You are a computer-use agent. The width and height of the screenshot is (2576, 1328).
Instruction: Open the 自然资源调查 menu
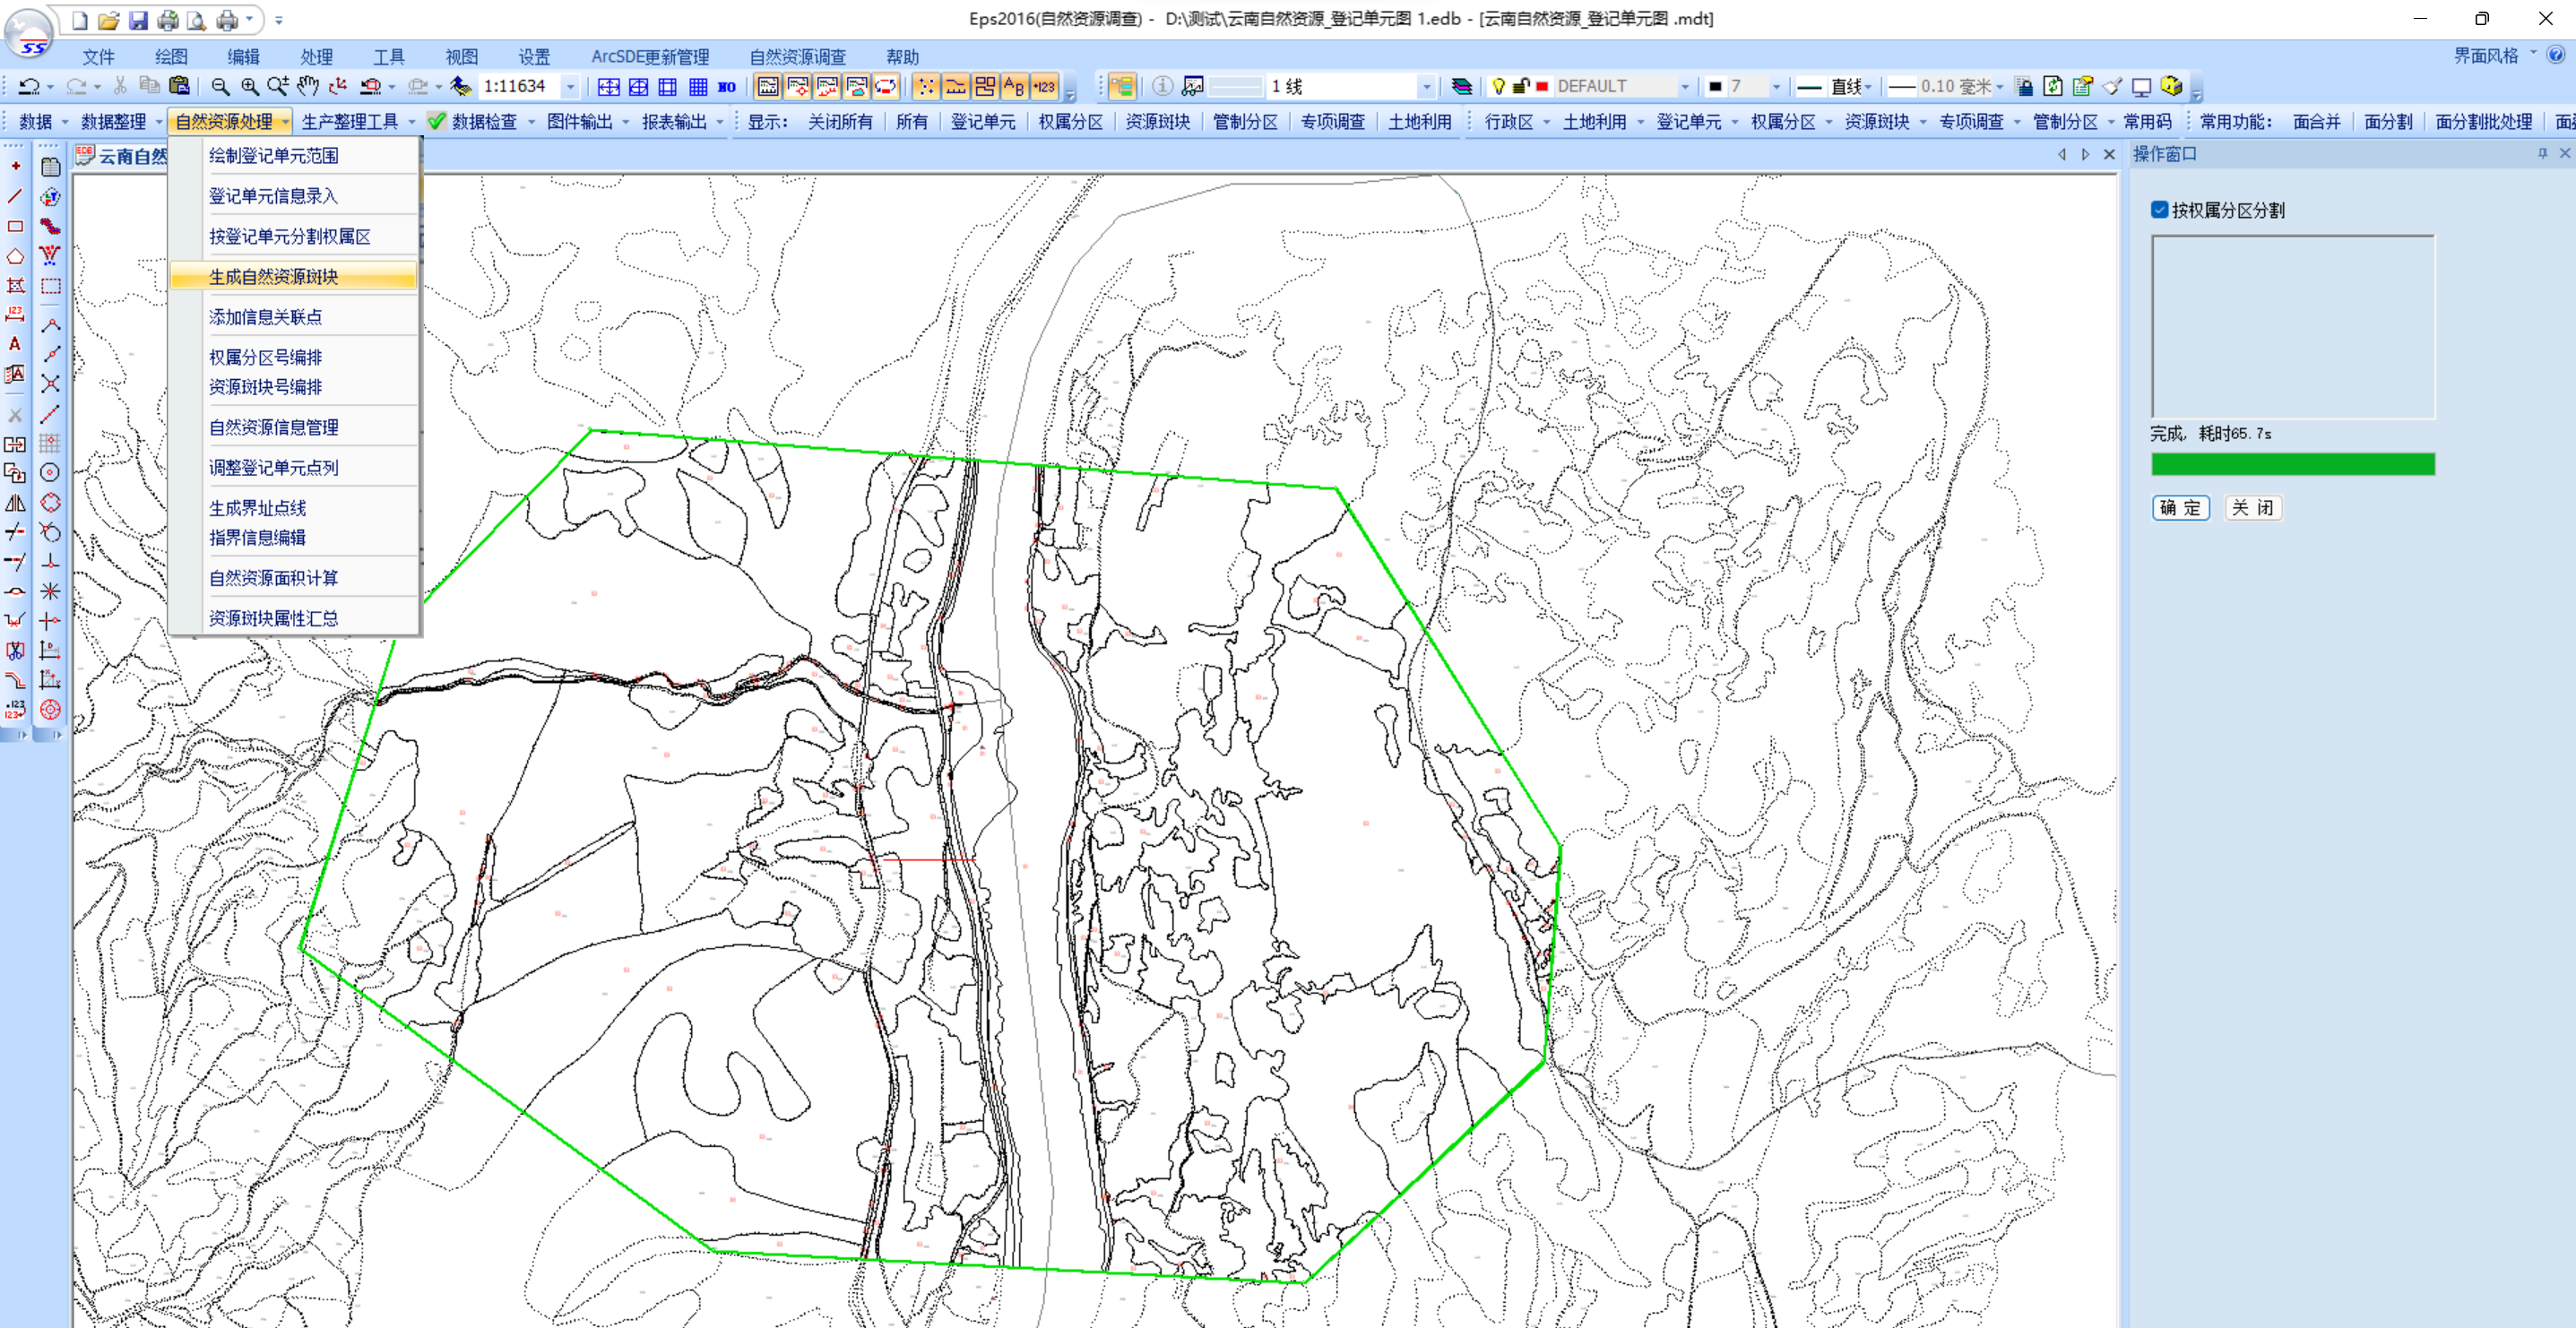click(798, 57)
